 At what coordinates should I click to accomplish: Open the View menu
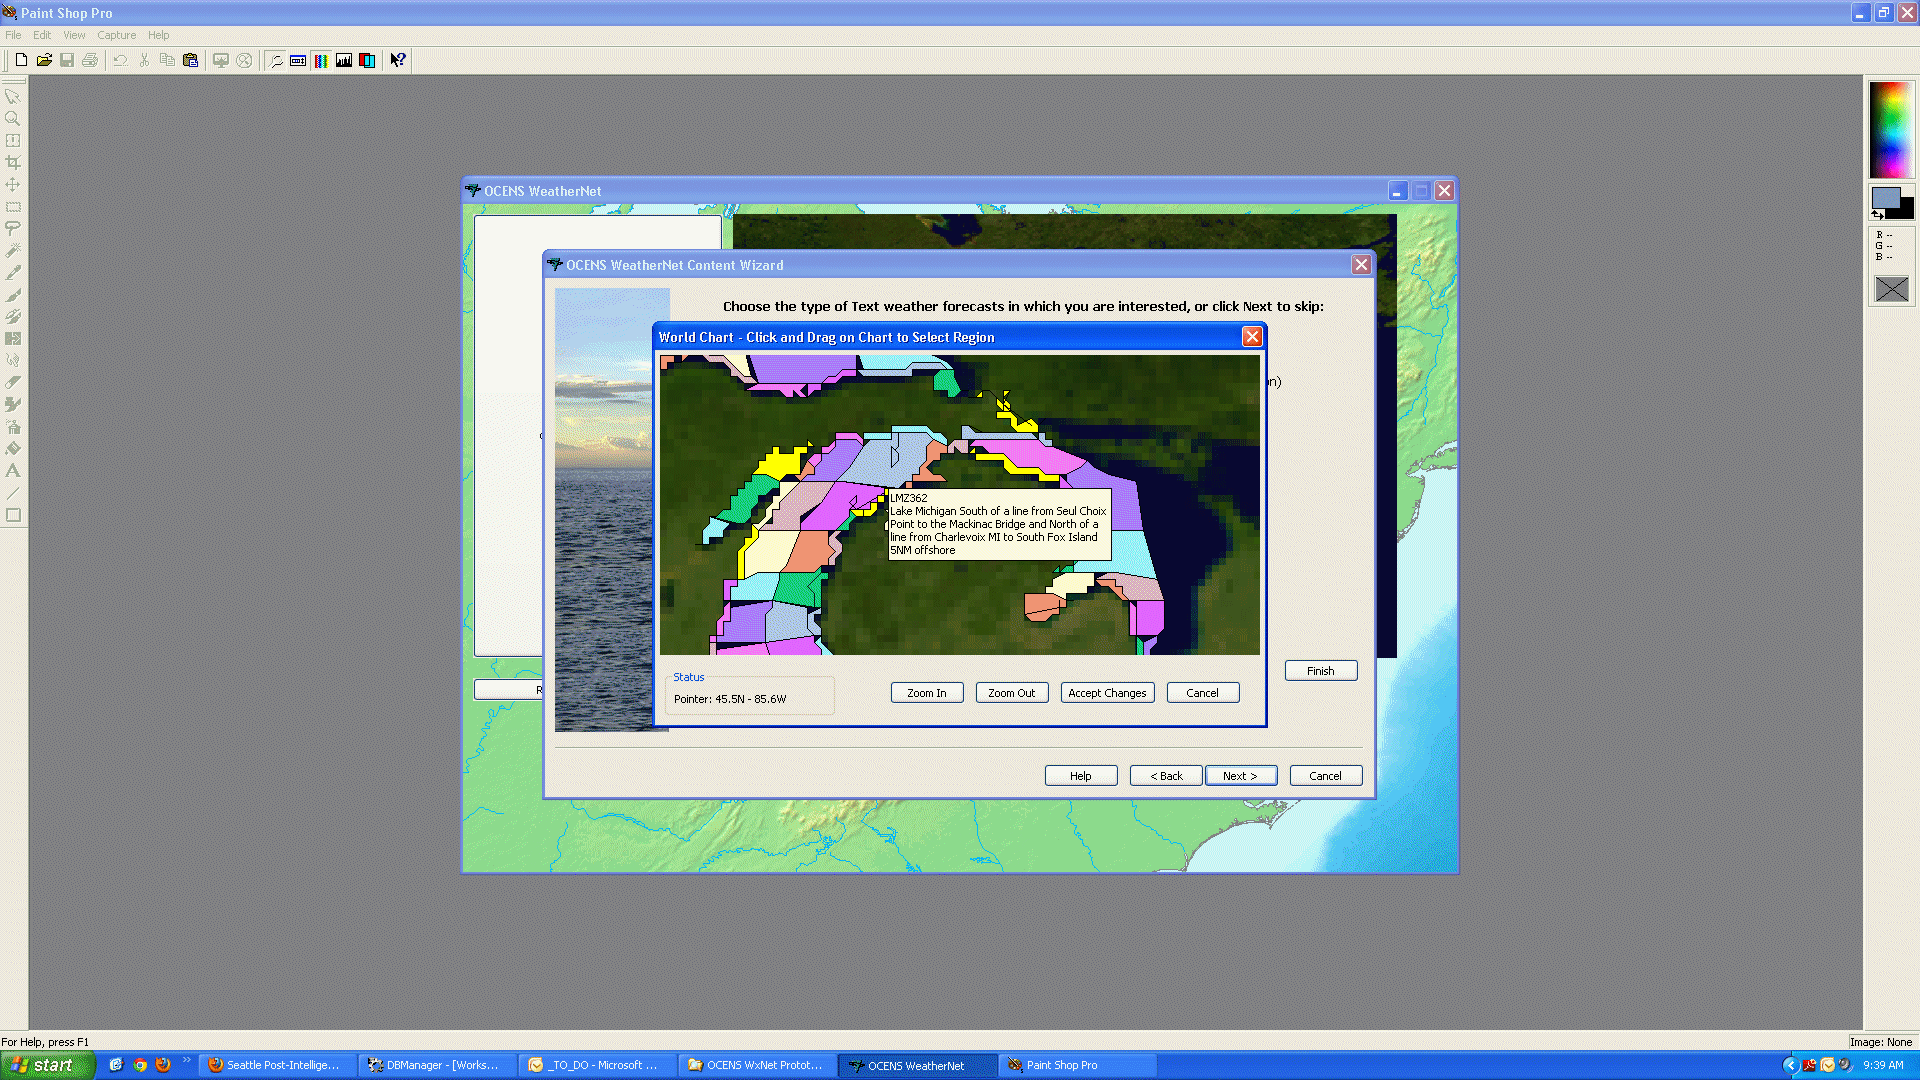[x=74, y=35]
